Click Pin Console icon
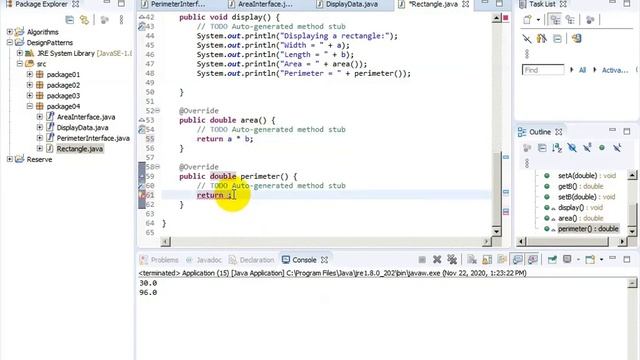 click(552, 260)
